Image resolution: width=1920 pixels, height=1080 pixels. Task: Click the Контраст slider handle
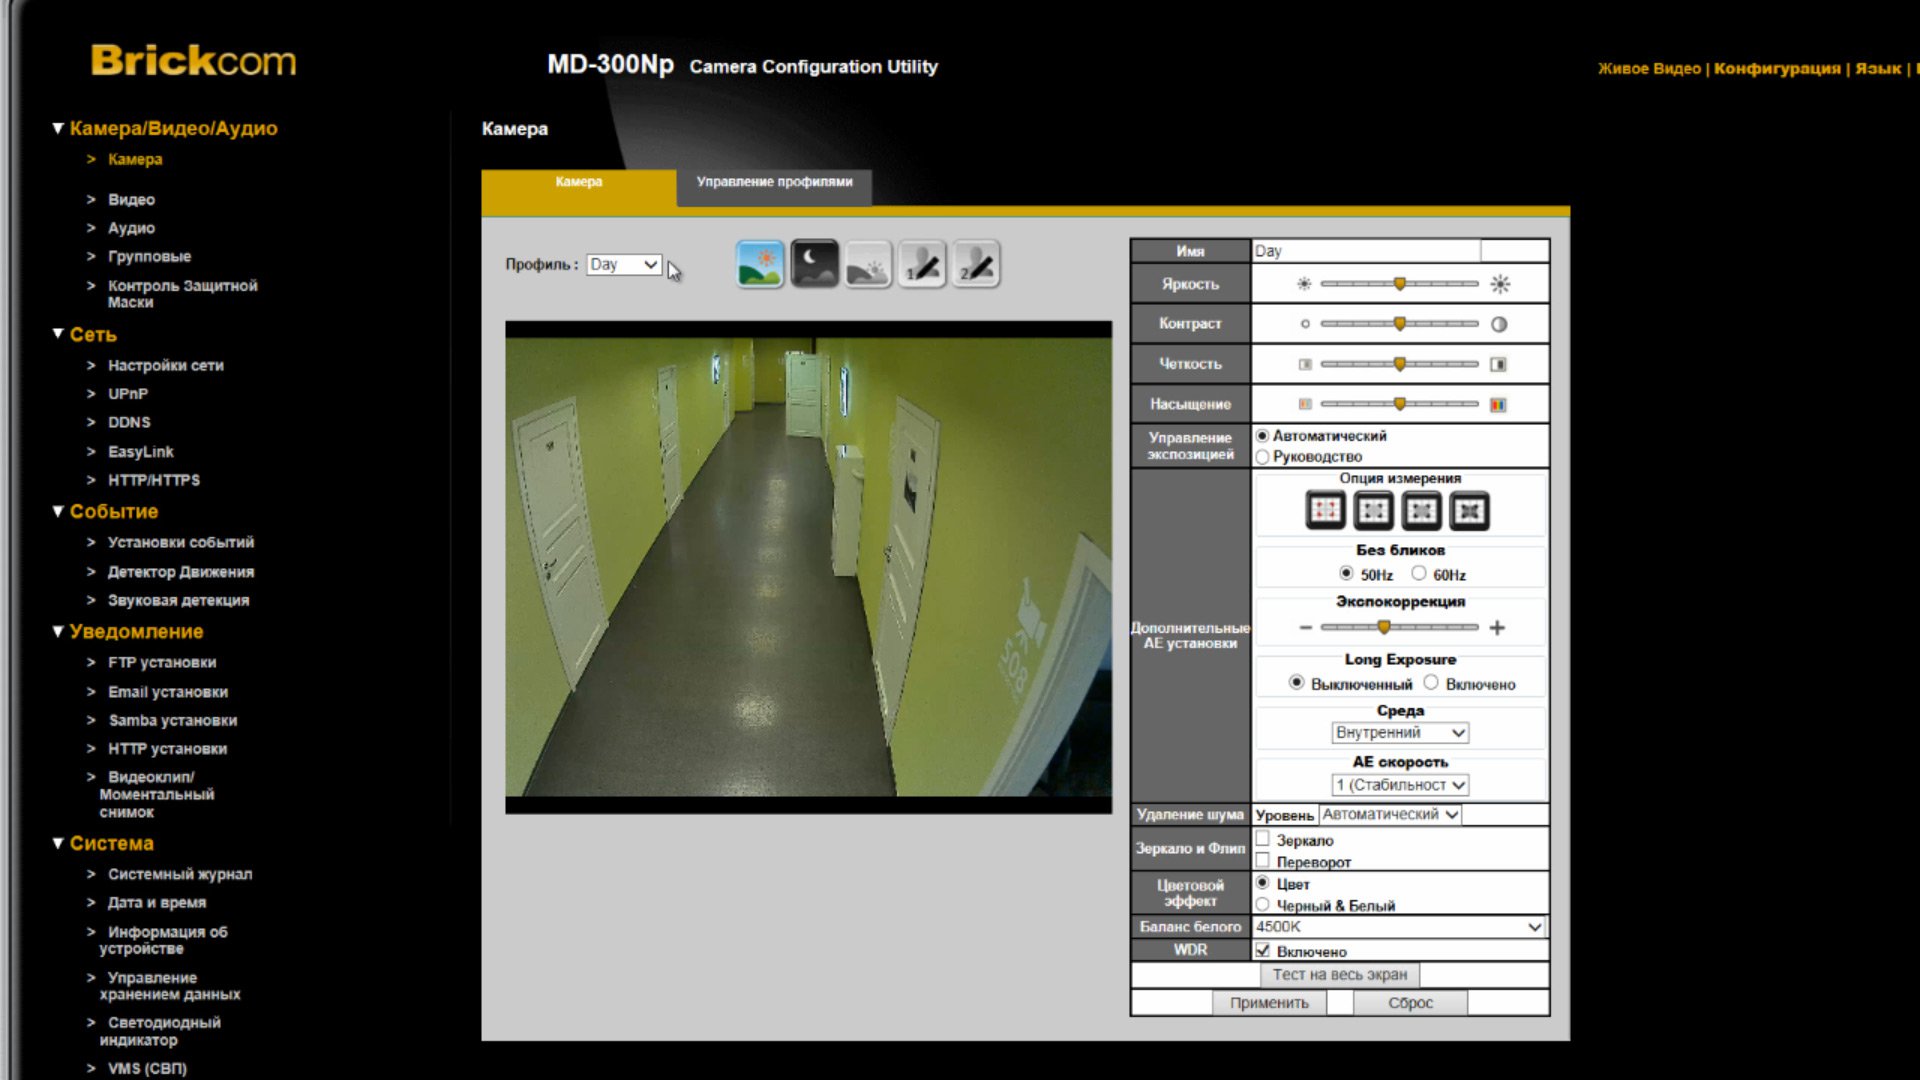(1399, 324)
